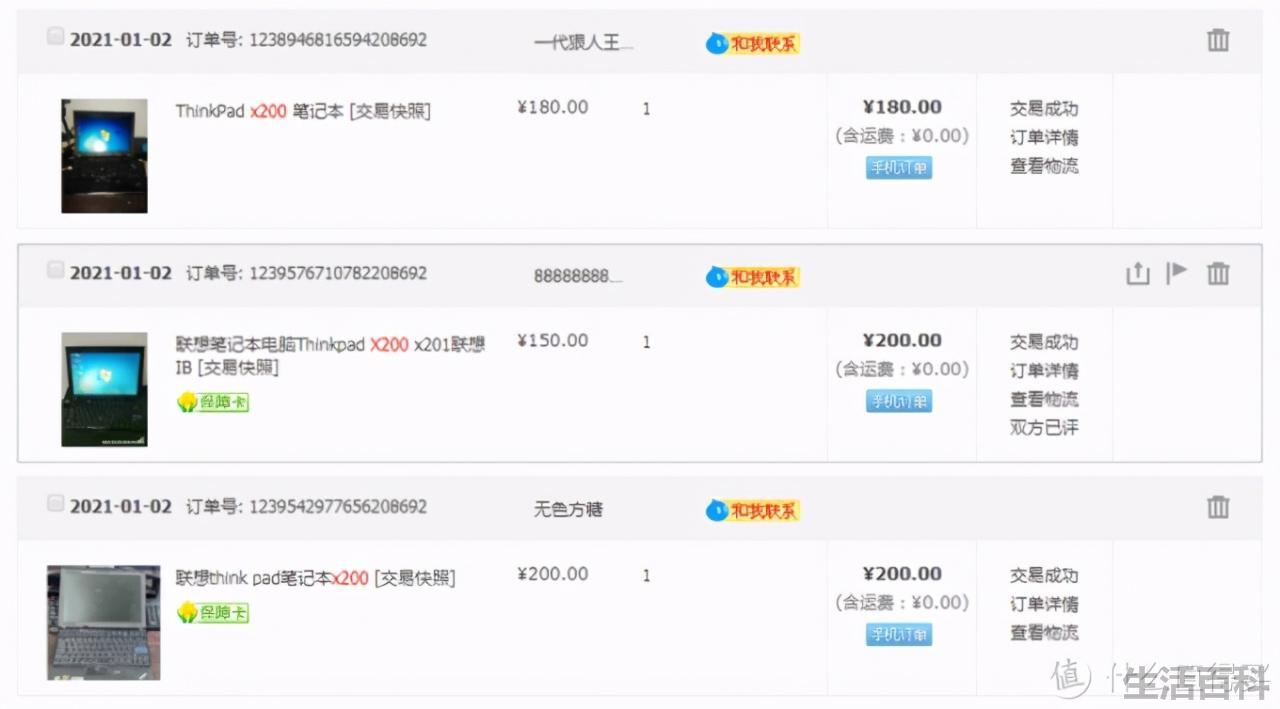Share the second order via upload icon
Screen dimensions: 1280x709
point(1138,273)
